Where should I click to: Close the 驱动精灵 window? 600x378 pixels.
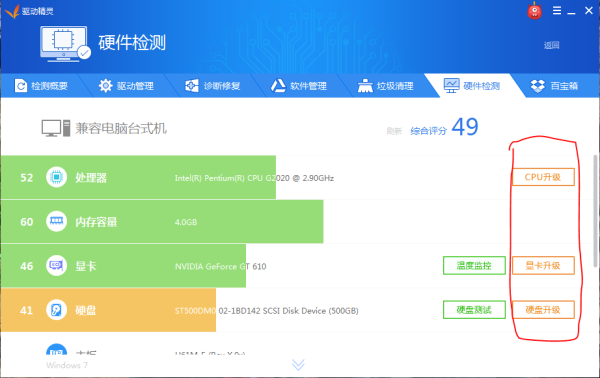coord(589,11)
